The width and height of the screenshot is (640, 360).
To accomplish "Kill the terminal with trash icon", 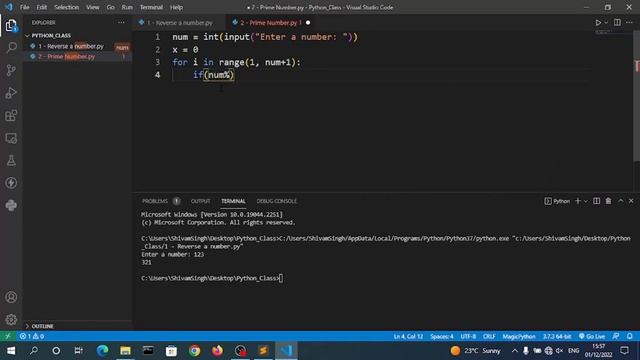I will [608, 201].
